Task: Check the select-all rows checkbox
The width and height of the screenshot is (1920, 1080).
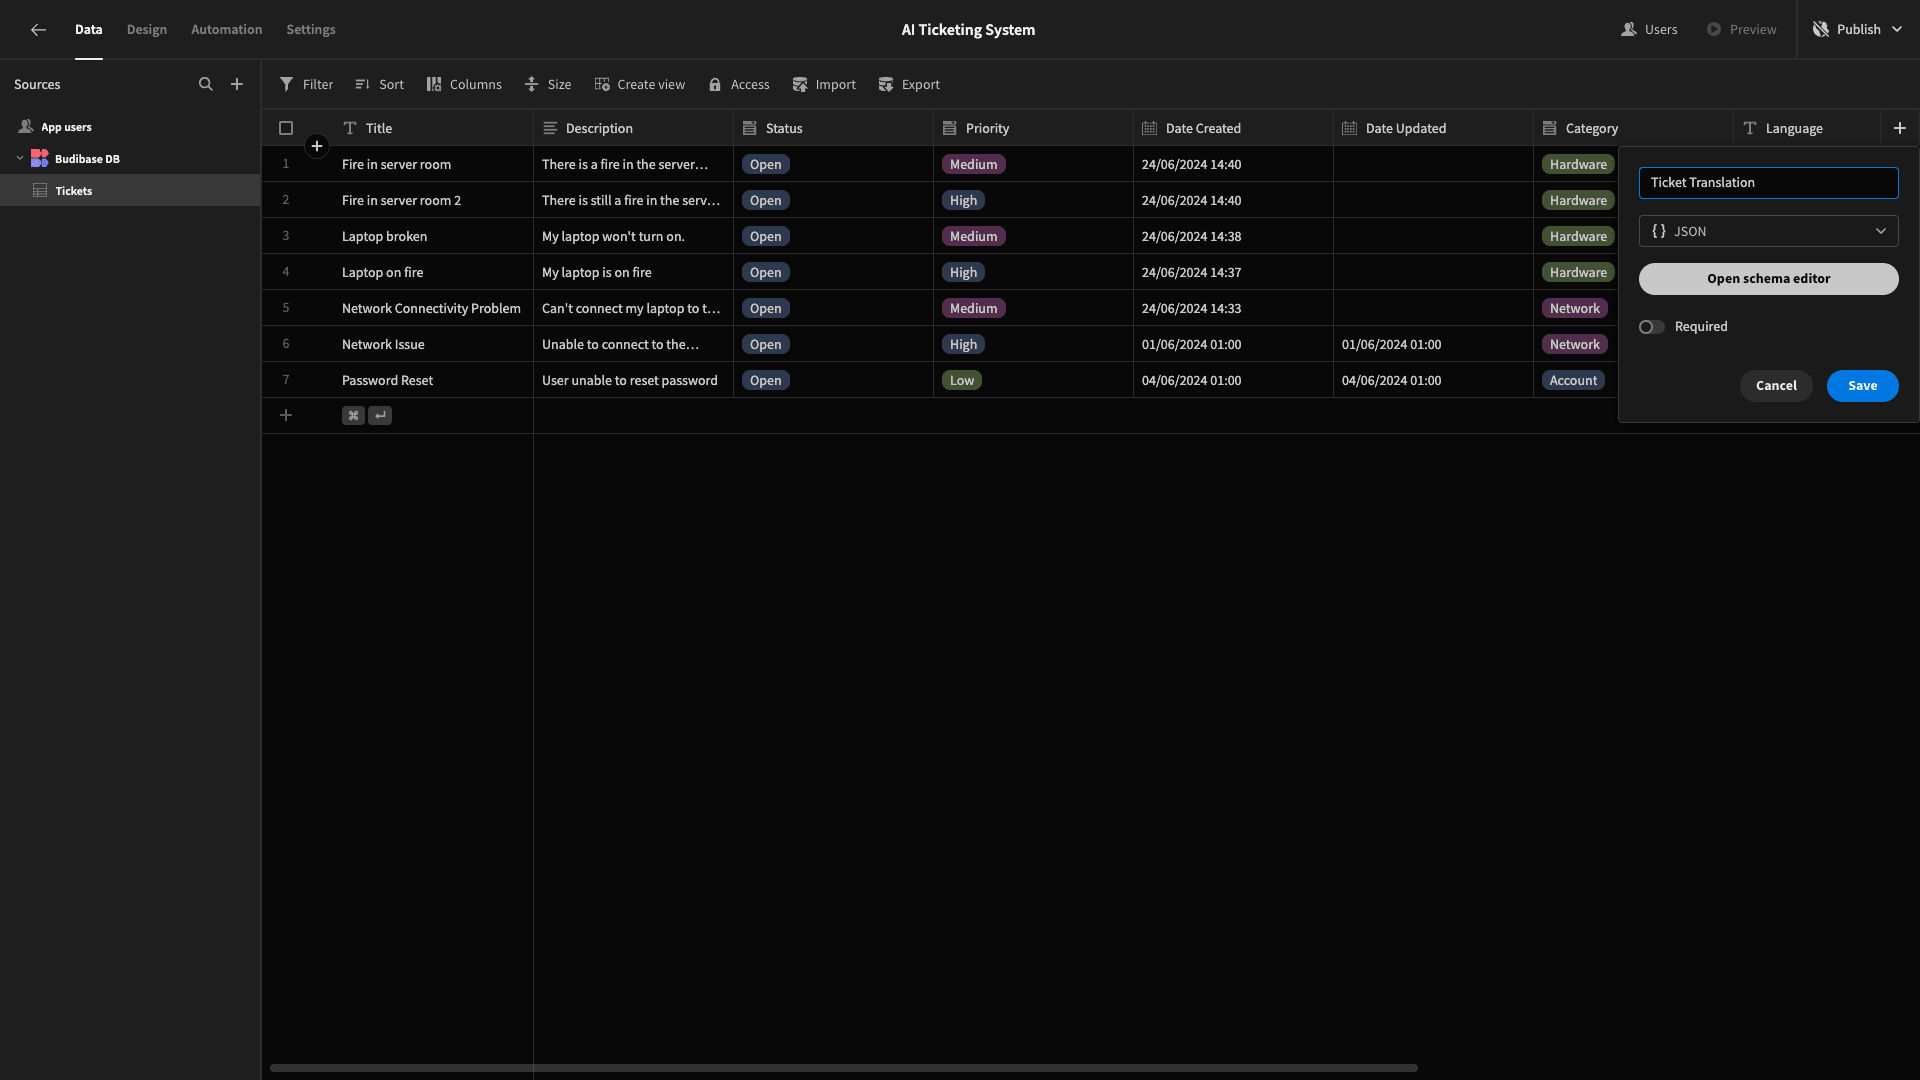Action: click(286, 128)
